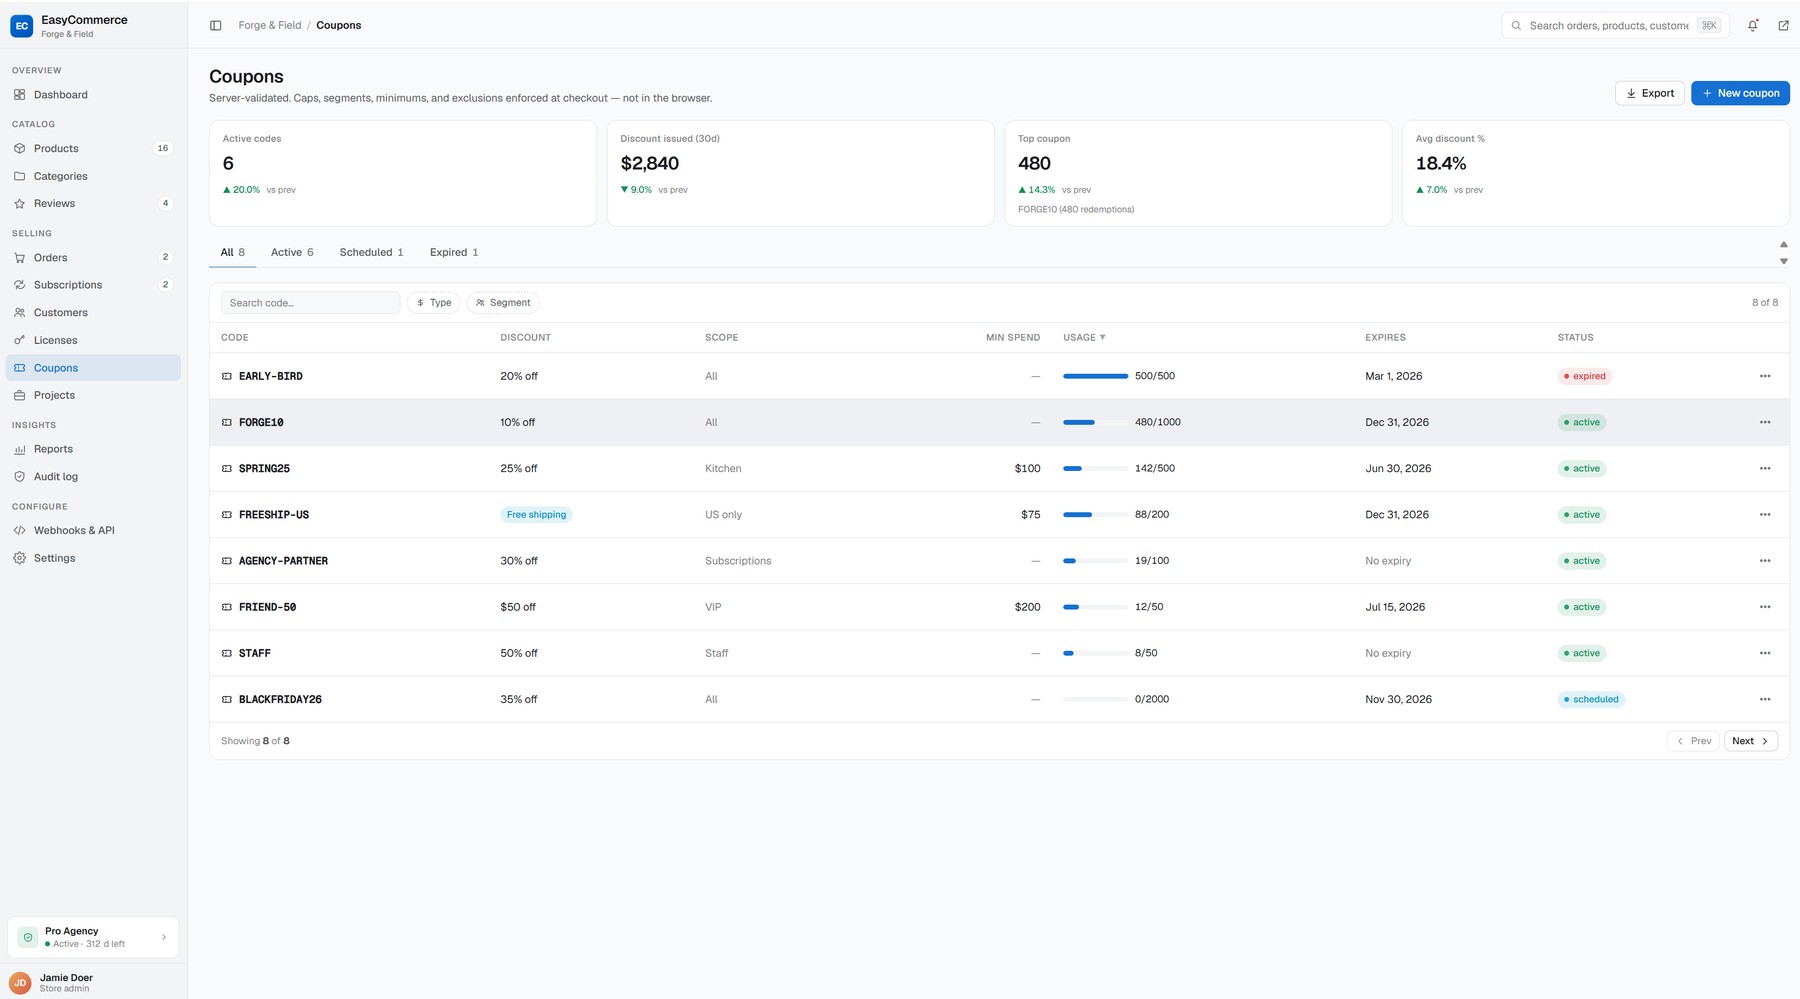Open Settings in sidebar
Viewport: 1800px width, 999px height.
(93, 558)
